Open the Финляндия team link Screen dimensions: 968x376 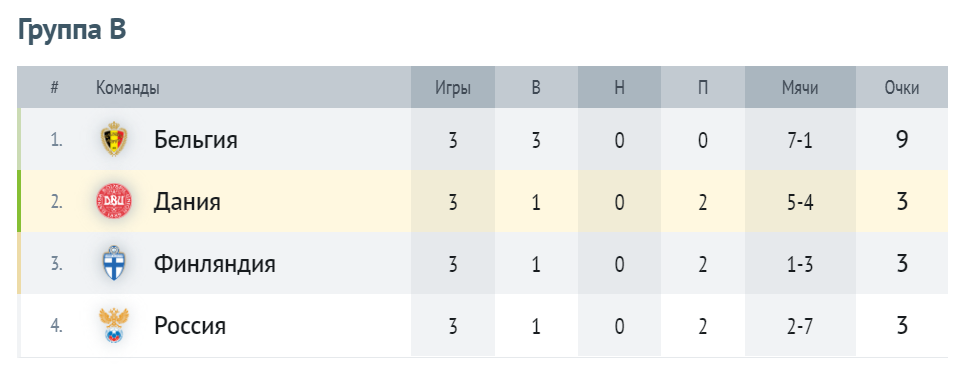tap(214, 264)
